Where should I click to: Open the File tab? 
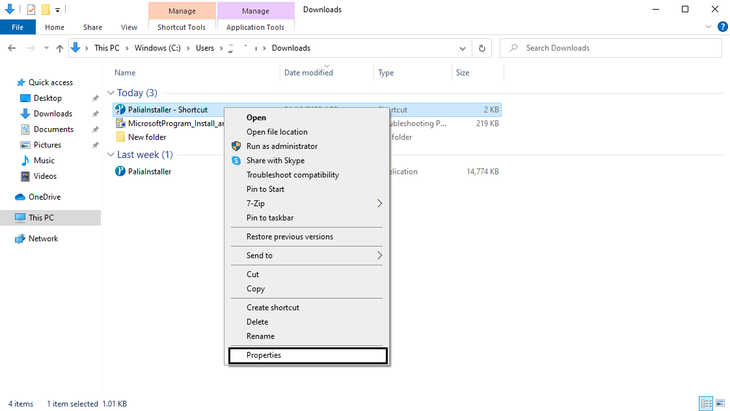[18, 27]
